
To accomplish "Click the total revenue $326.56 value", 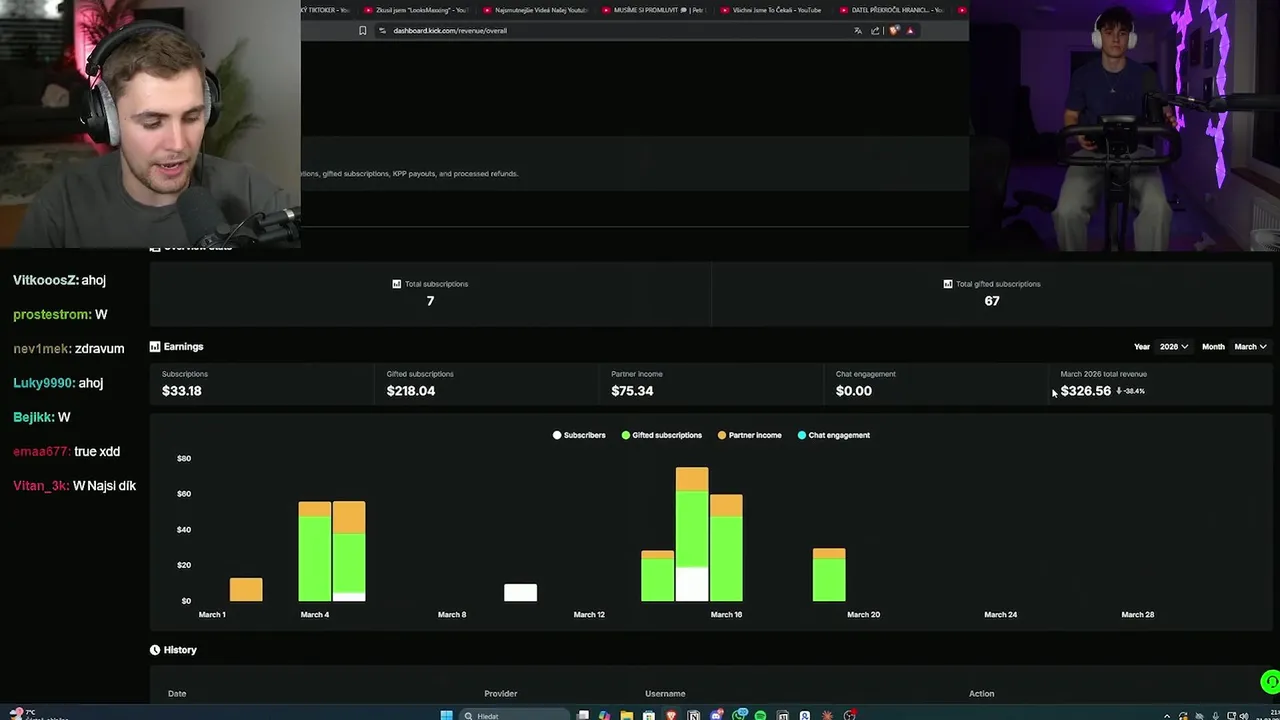I will [1086, 391].
